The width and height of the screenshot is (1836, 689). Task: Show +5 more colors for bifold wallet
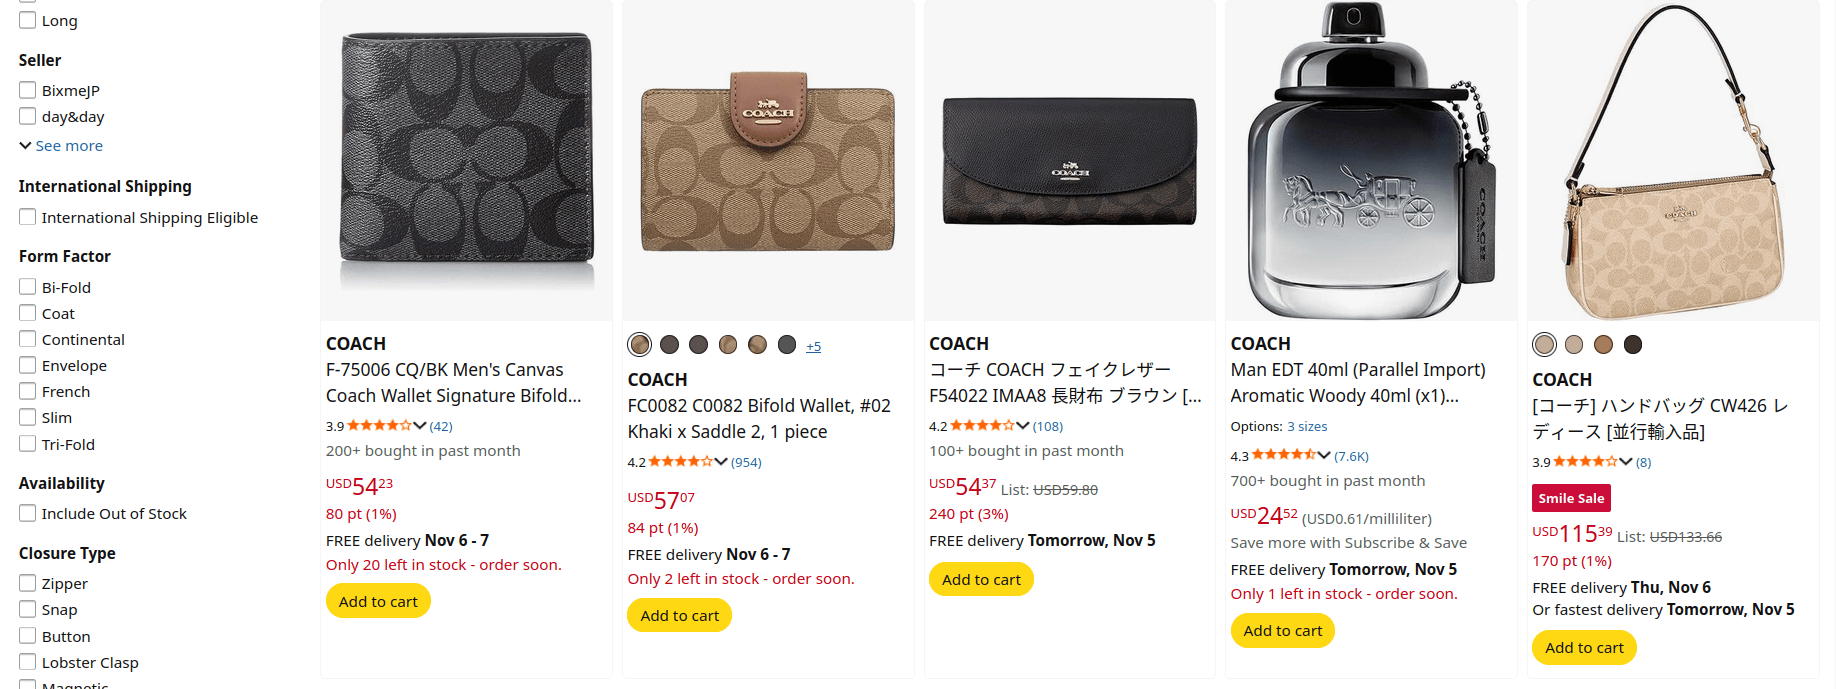(813, 346)
